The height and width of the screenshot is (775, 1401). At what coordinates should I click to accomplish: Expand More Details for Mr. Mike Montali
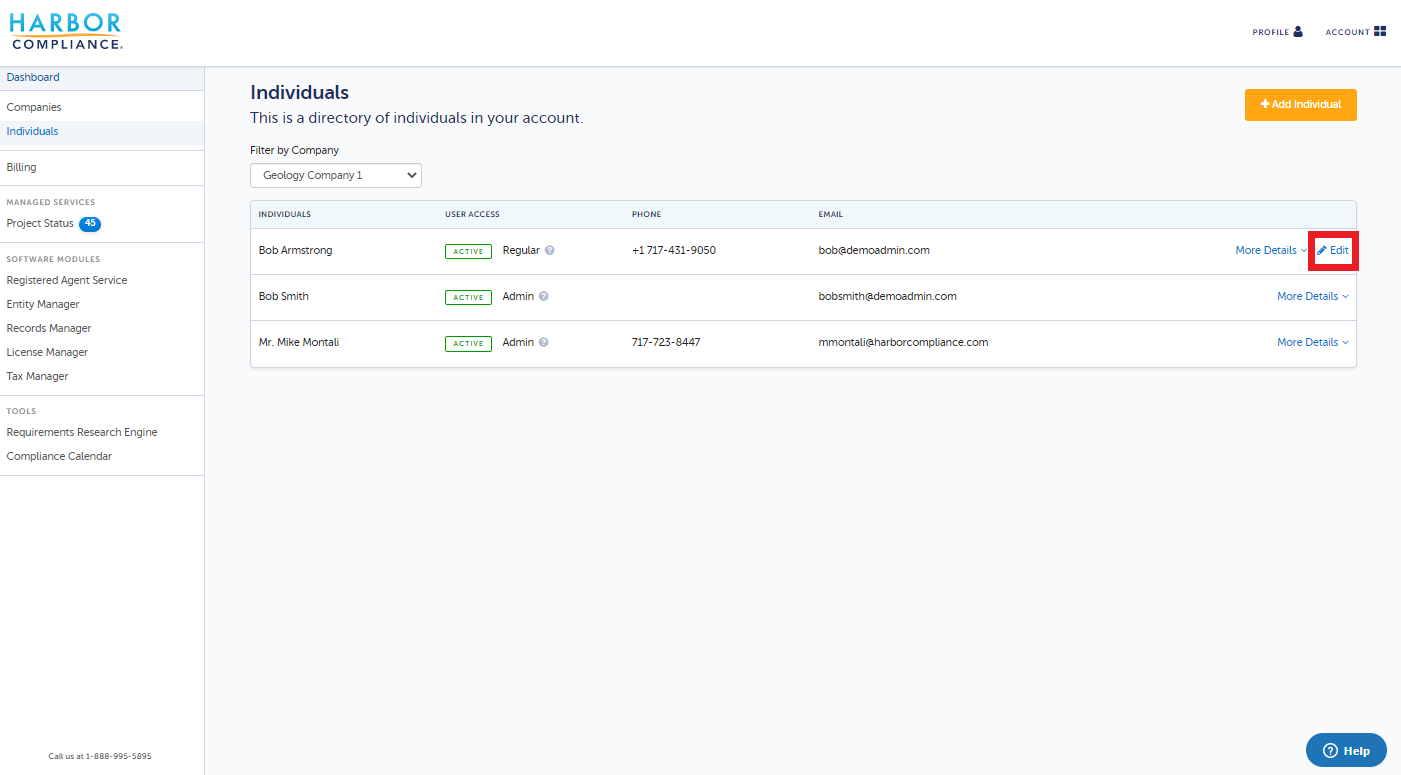(x=1312, y=343)
